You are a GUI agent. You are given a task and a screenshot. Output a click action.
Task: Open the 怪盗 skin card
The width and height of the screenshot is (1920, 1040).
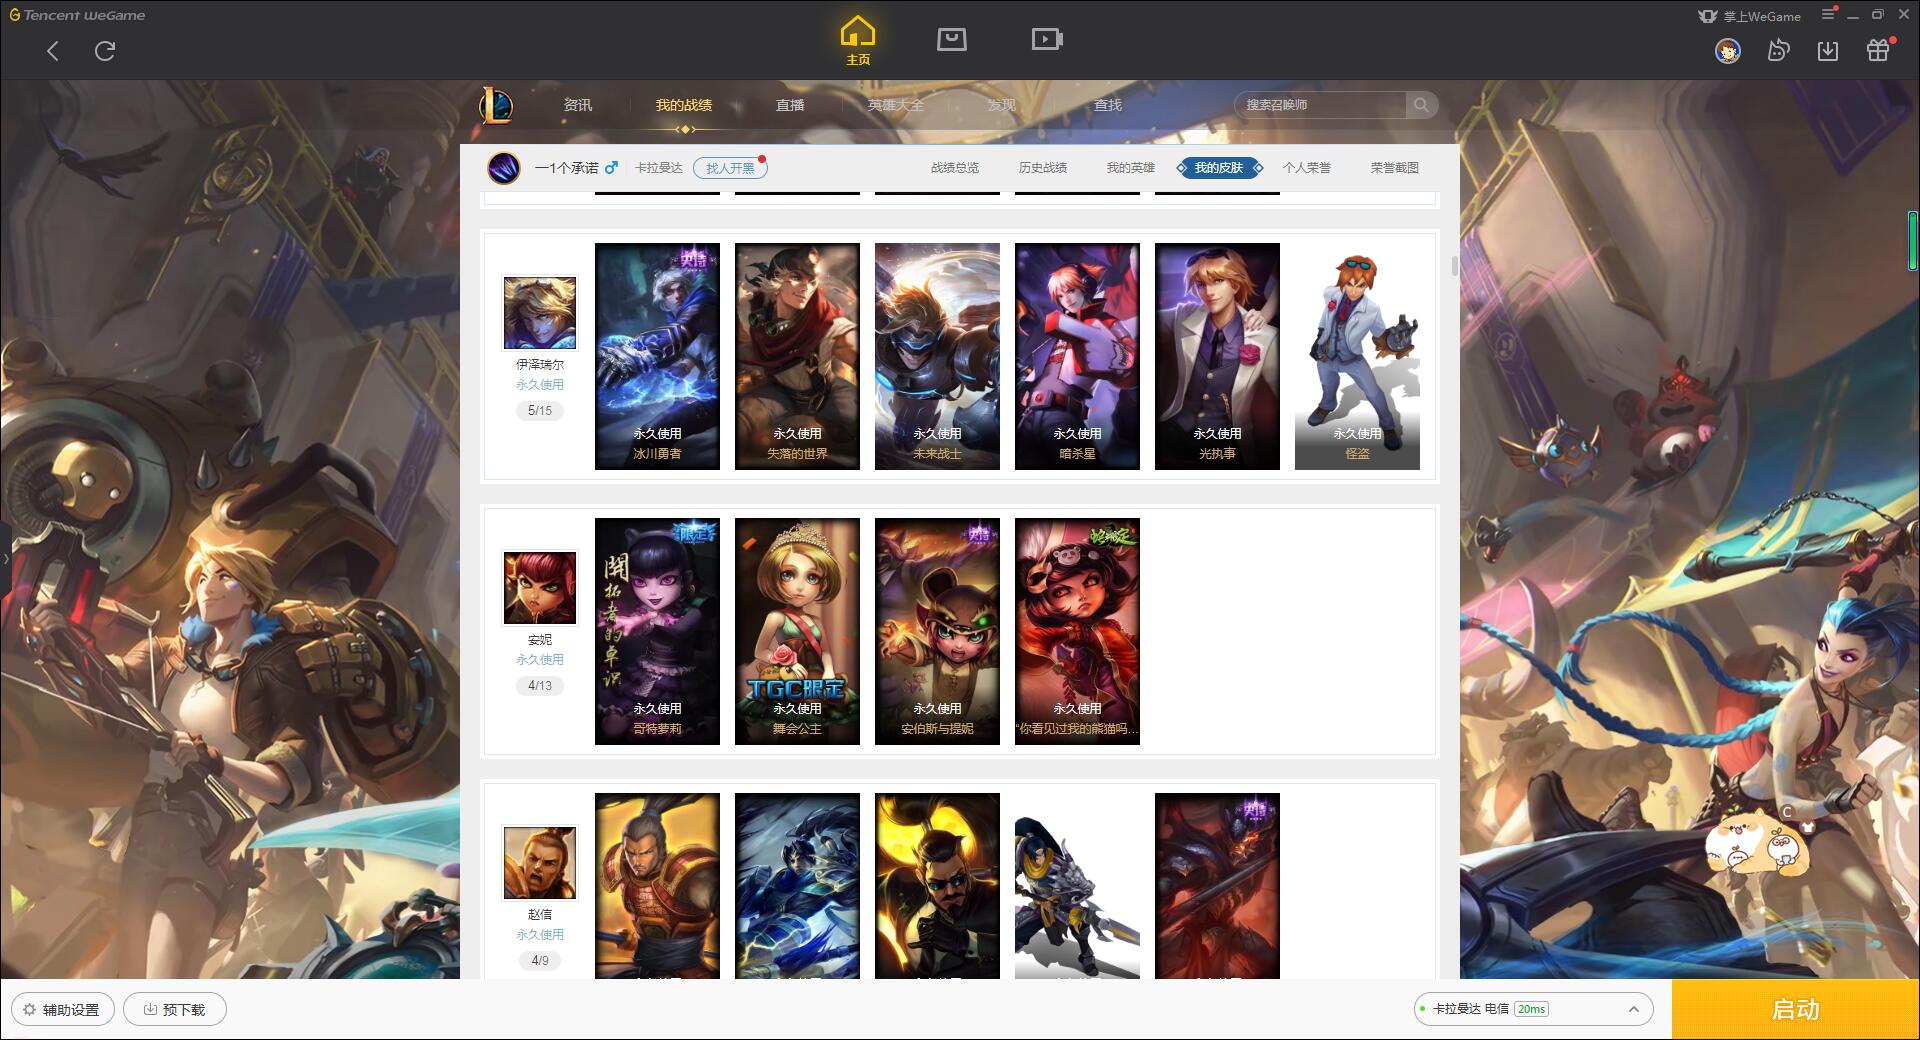click(1357, 356)
